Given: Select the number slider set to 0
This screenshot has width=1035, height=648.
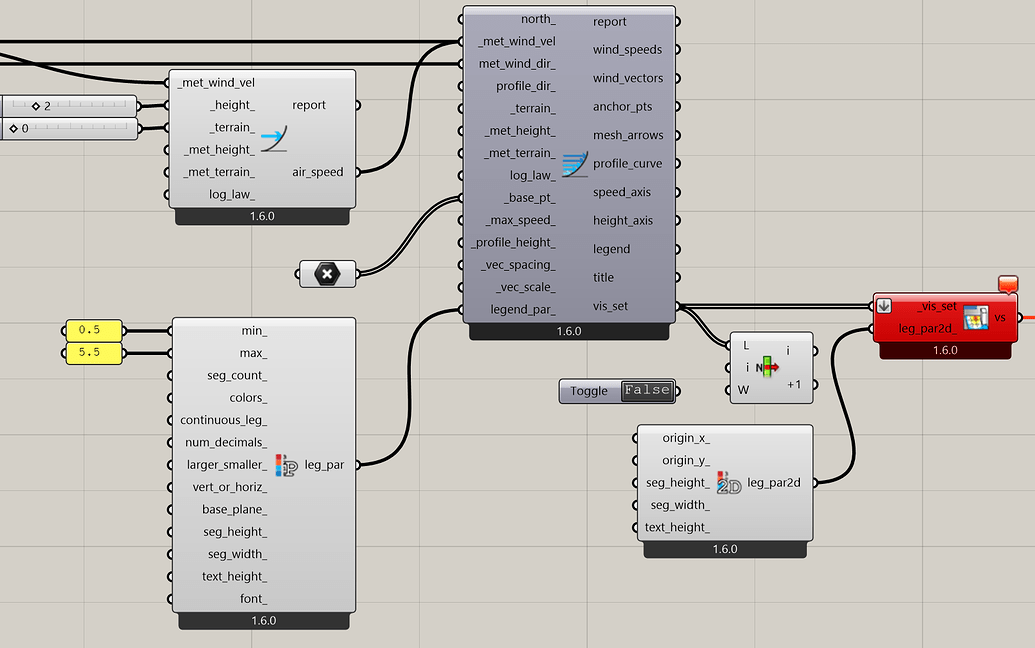Looking at the screenshot, I should 70,129.
